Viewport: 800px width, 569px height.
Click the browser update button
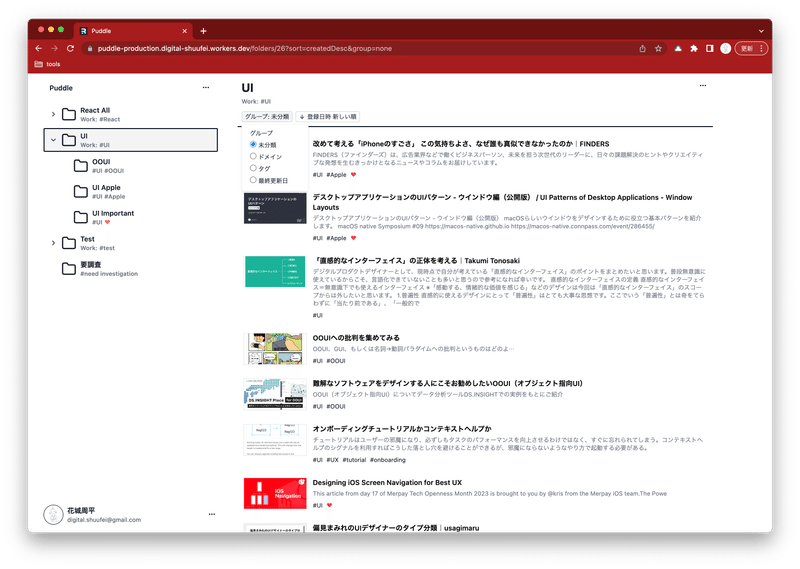tap(752, 48)
